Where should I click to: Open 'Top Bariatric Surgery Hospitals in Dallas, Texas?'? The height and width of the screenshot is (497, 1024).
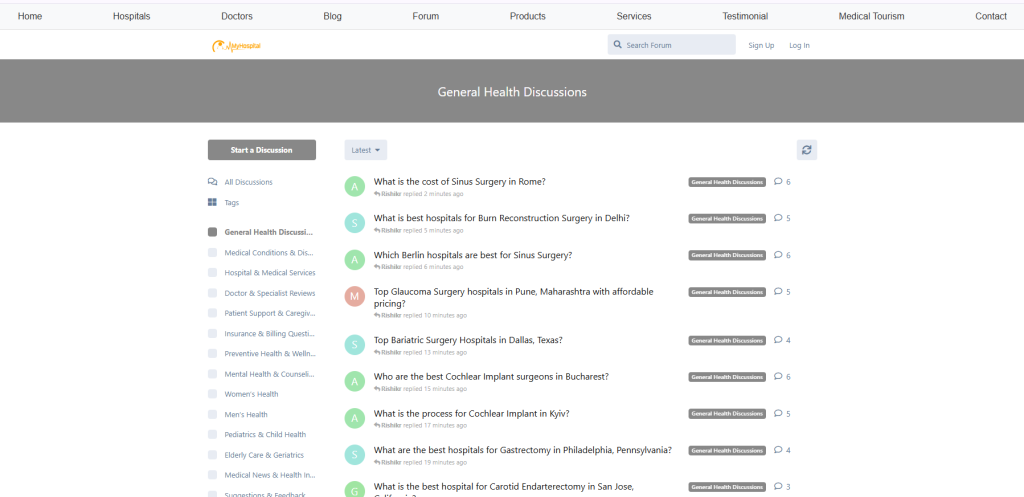pyautogui.click(x=468, y=340)
